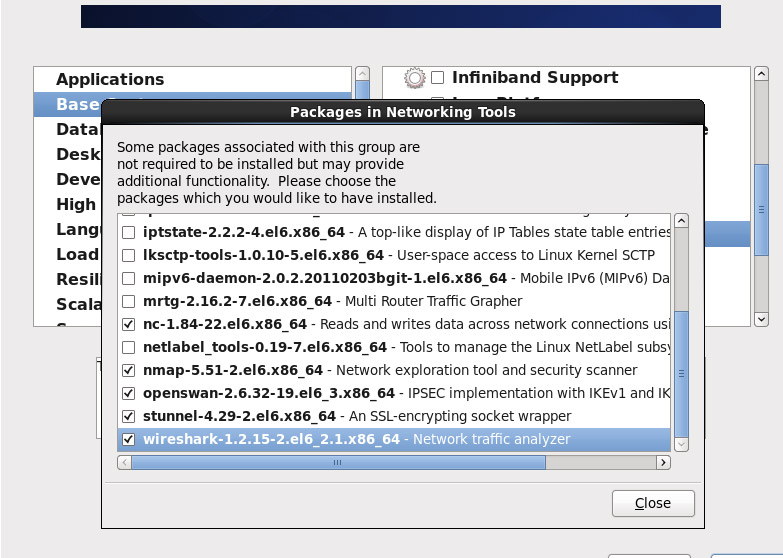Click the category list scroll-up arrow
783x558 pixels.
pos(363,74)
